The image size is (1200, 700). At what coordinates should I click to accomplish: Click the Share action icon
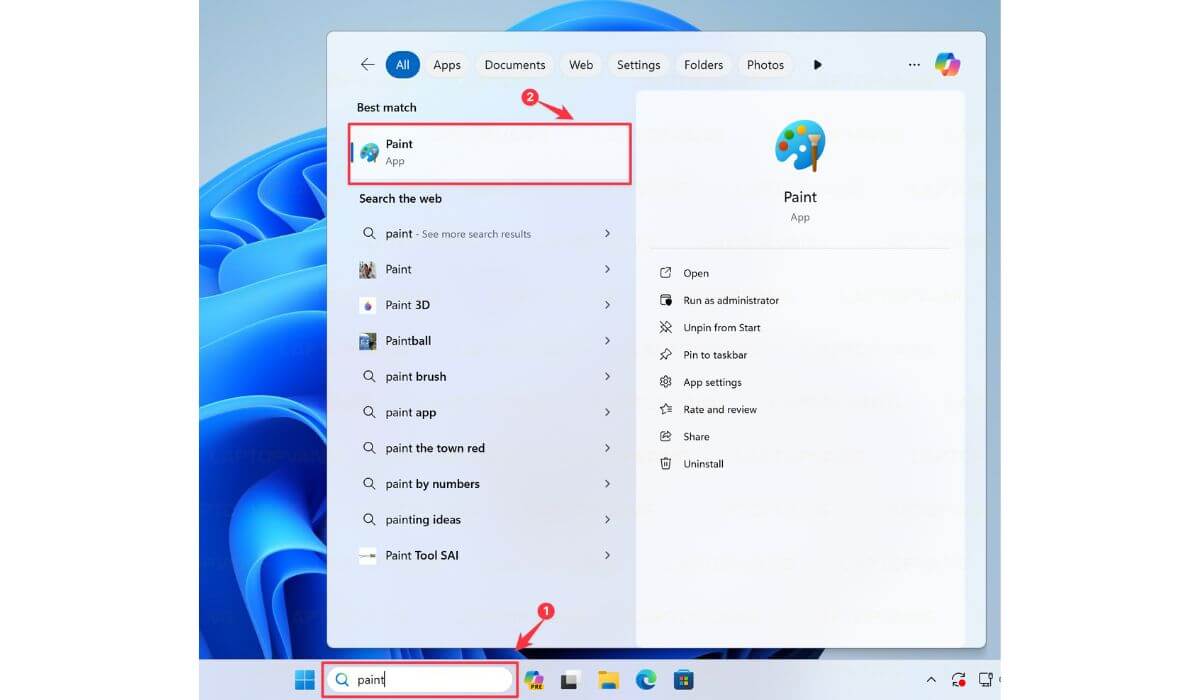666,437
